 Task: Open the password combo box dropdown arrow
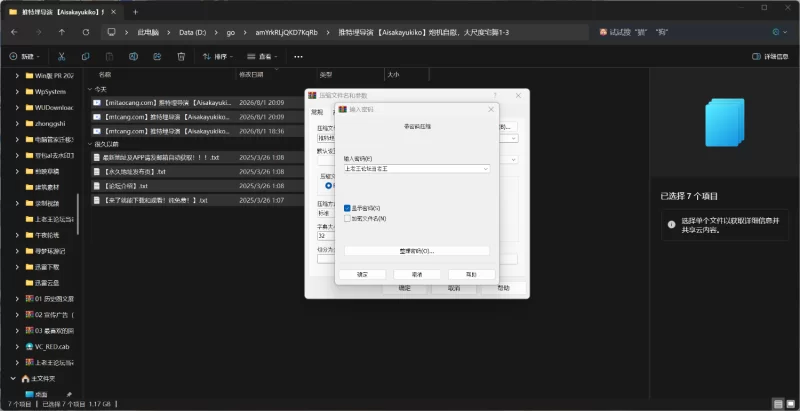[x=485, y=168]
